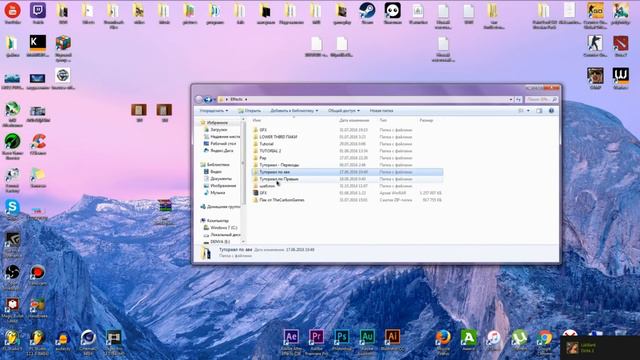
Task: Select the Туториал по Превью folder
Action: (x=347, y=179)
